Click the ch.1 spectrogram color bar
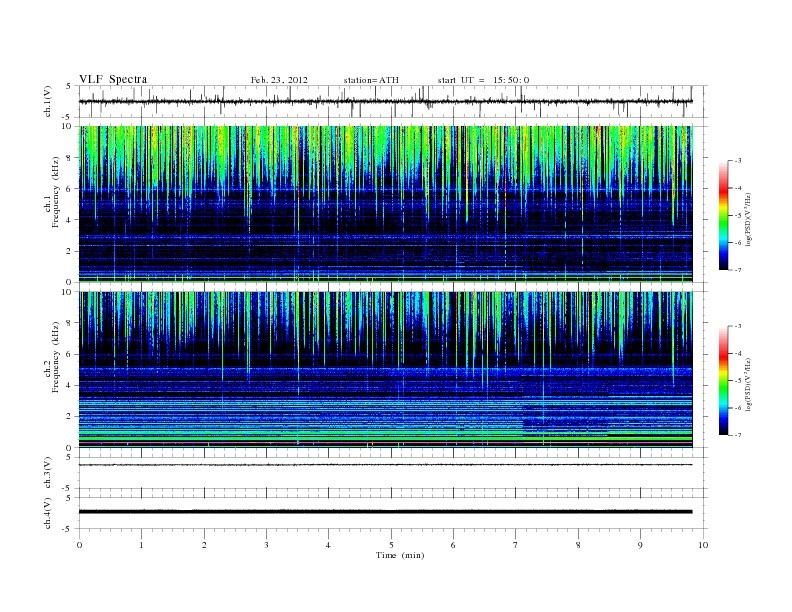 724,215
